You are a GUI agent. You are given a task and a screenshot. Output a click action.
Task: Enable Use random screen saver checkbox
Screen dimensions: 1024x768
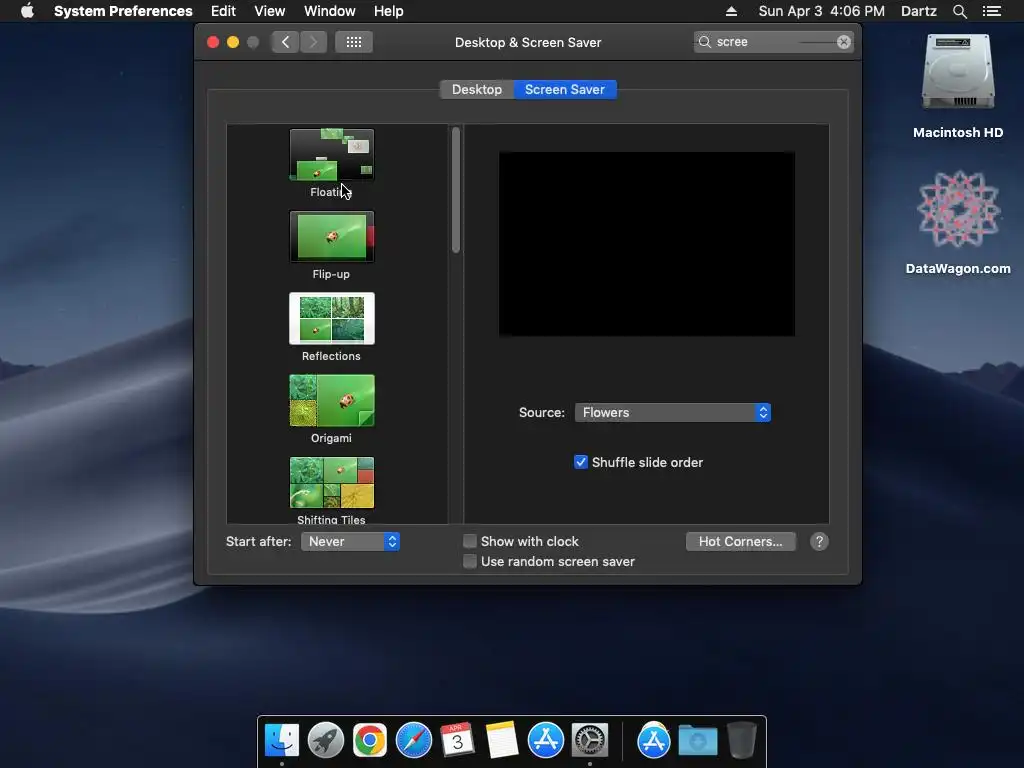tap(470, 562)
